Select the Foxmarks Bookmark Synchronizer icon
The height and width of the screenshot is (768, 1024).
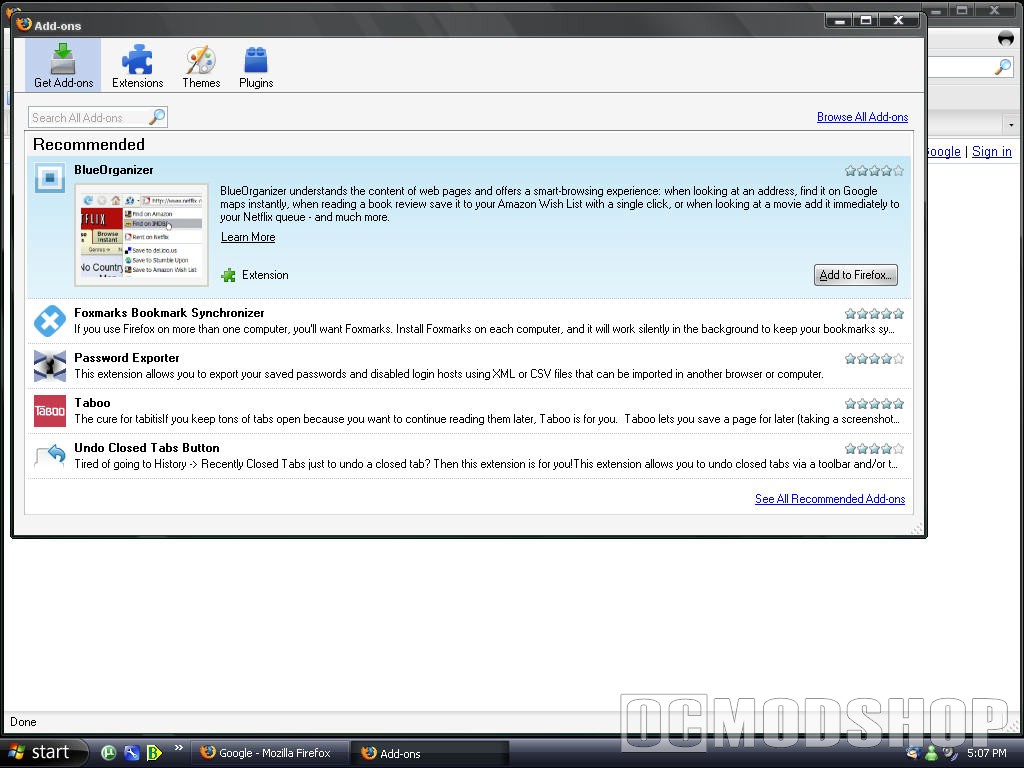point(50,321)
